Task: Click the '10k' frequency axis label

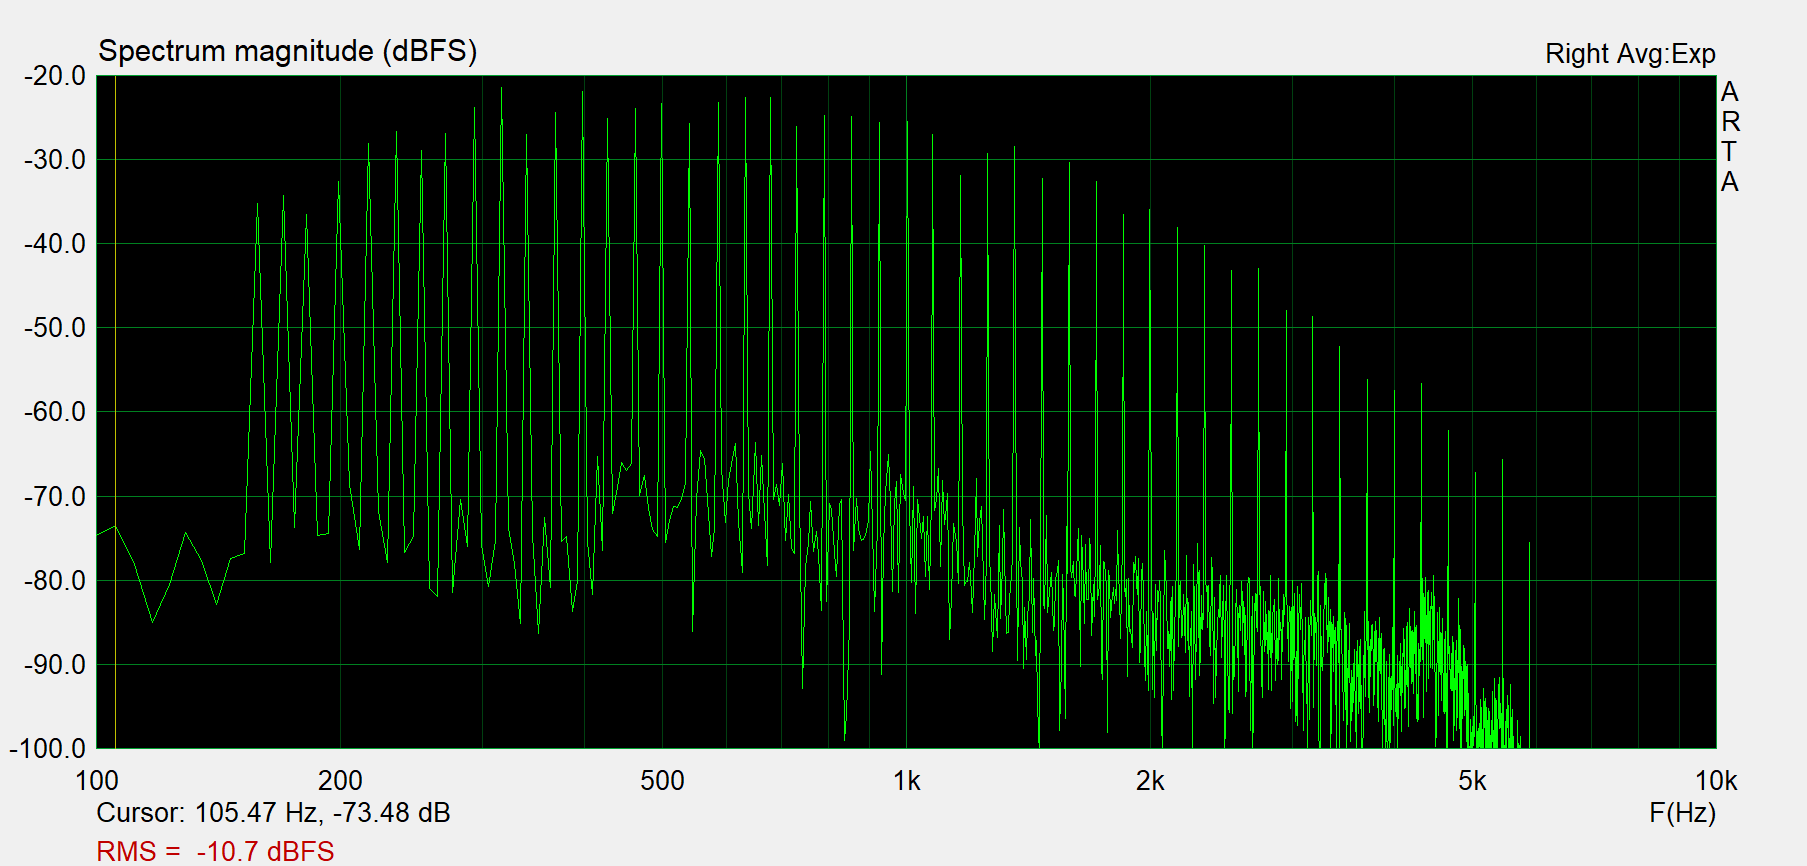Action: point(1716,781)
